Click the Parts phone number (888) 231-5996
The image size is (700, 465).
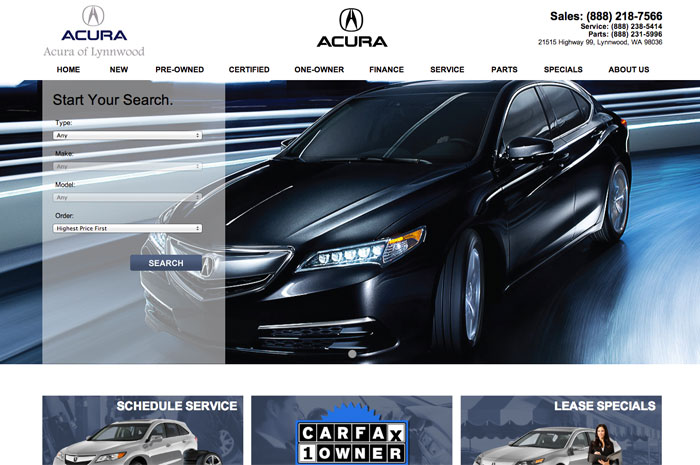coord(636,34)
